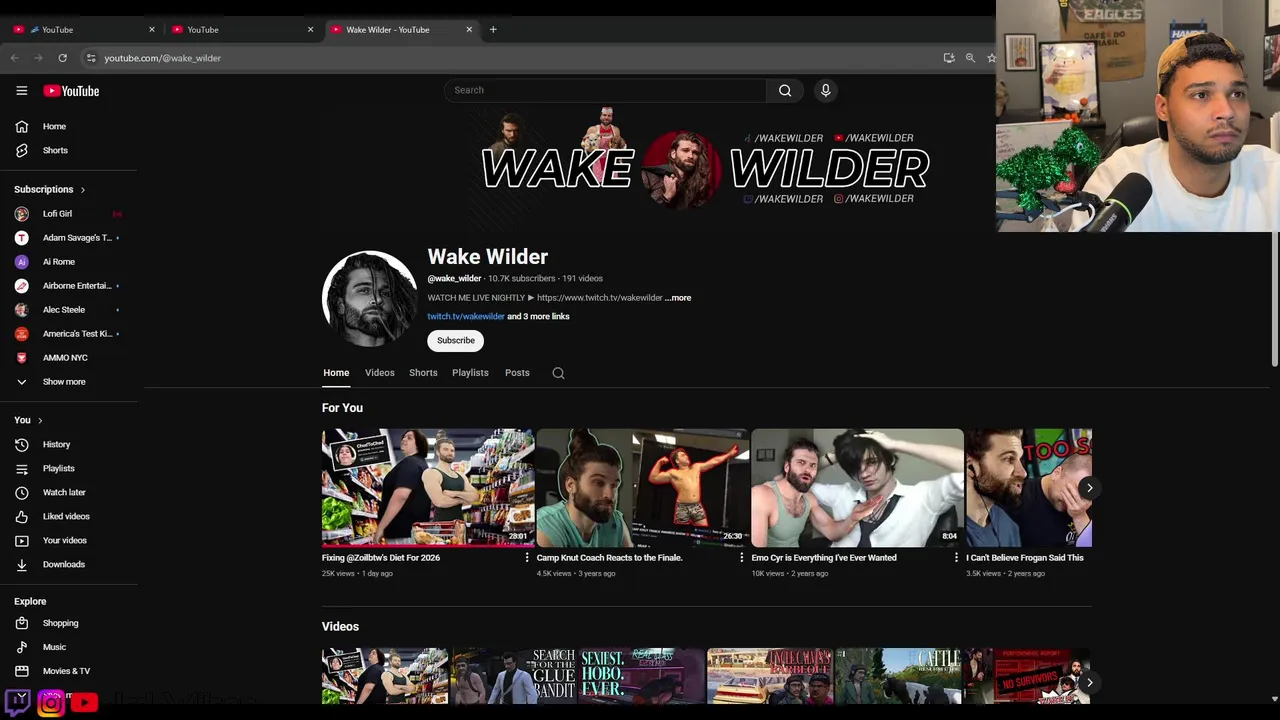
Task: Open the YouTube hamburger guide menu
Action: tap(21, 90)
